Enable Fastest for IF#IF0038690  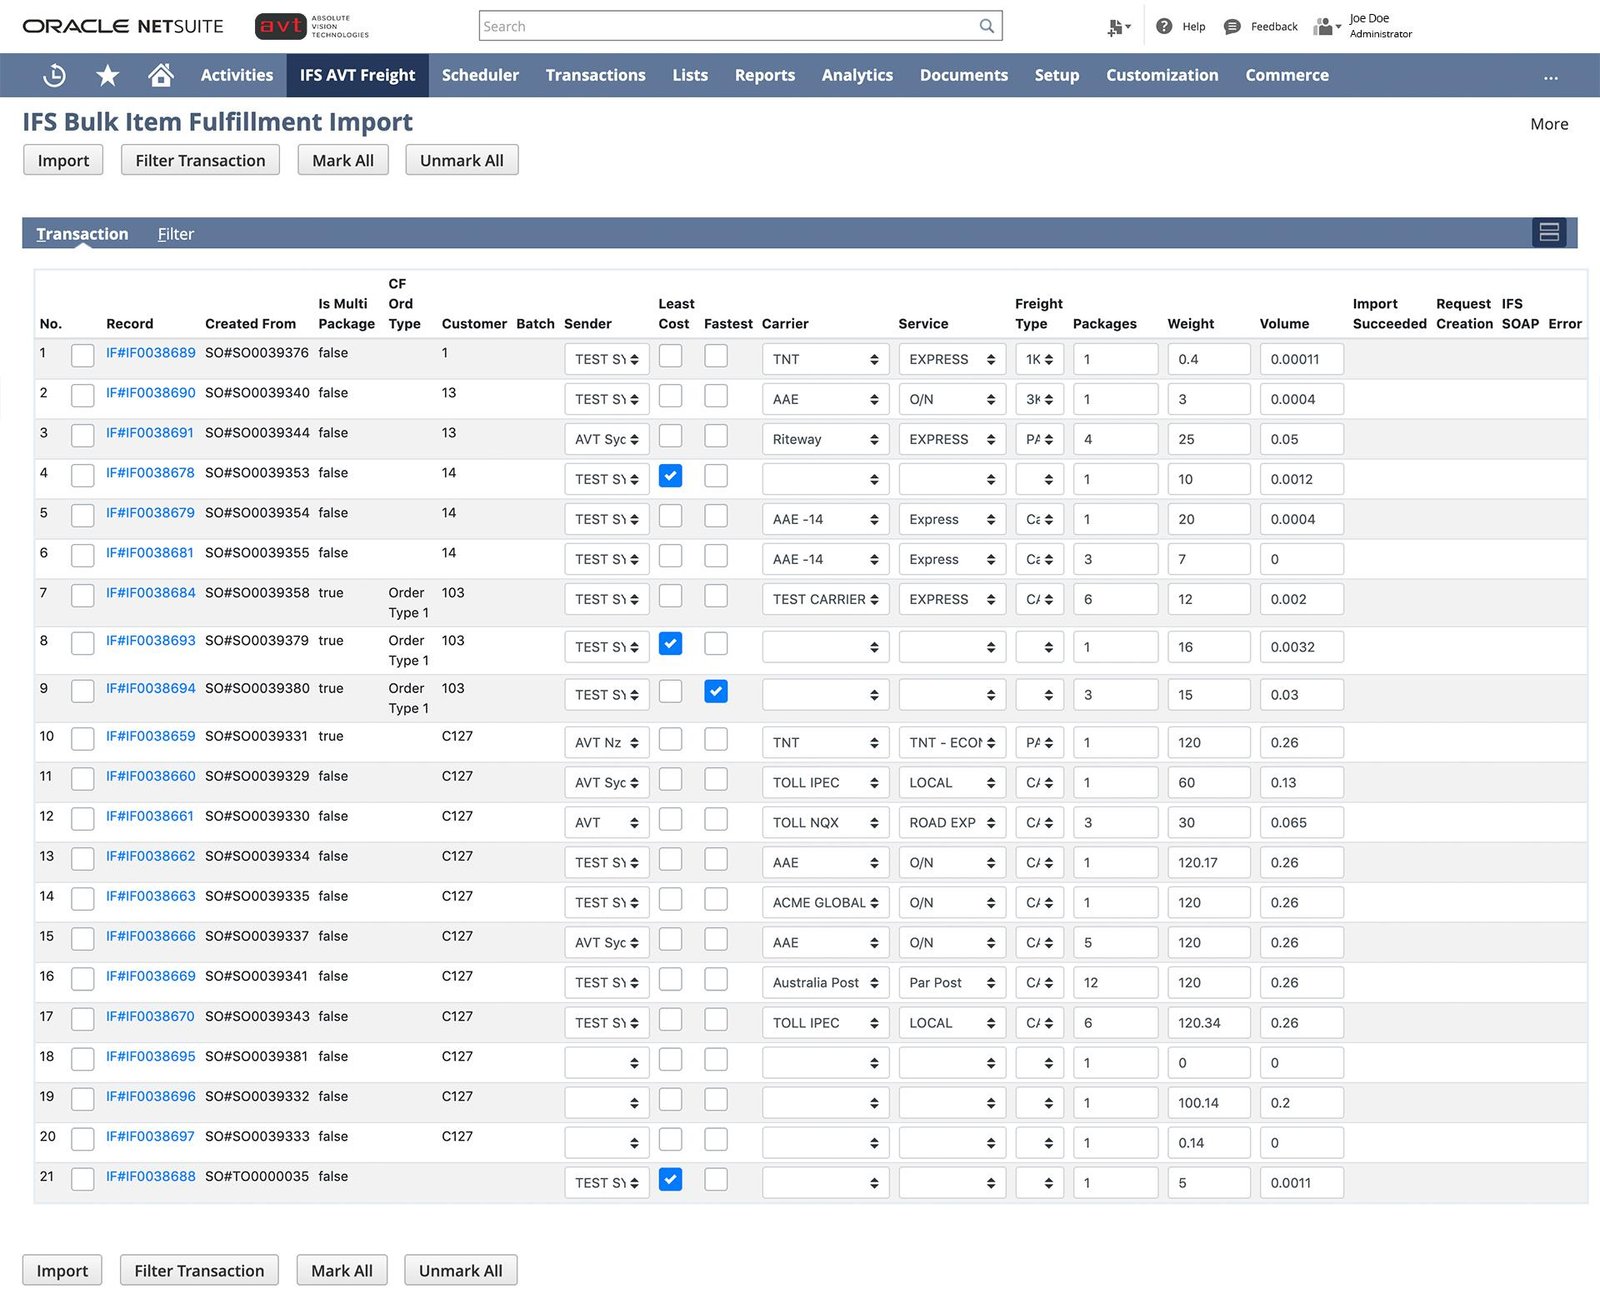tap(716, 396)
